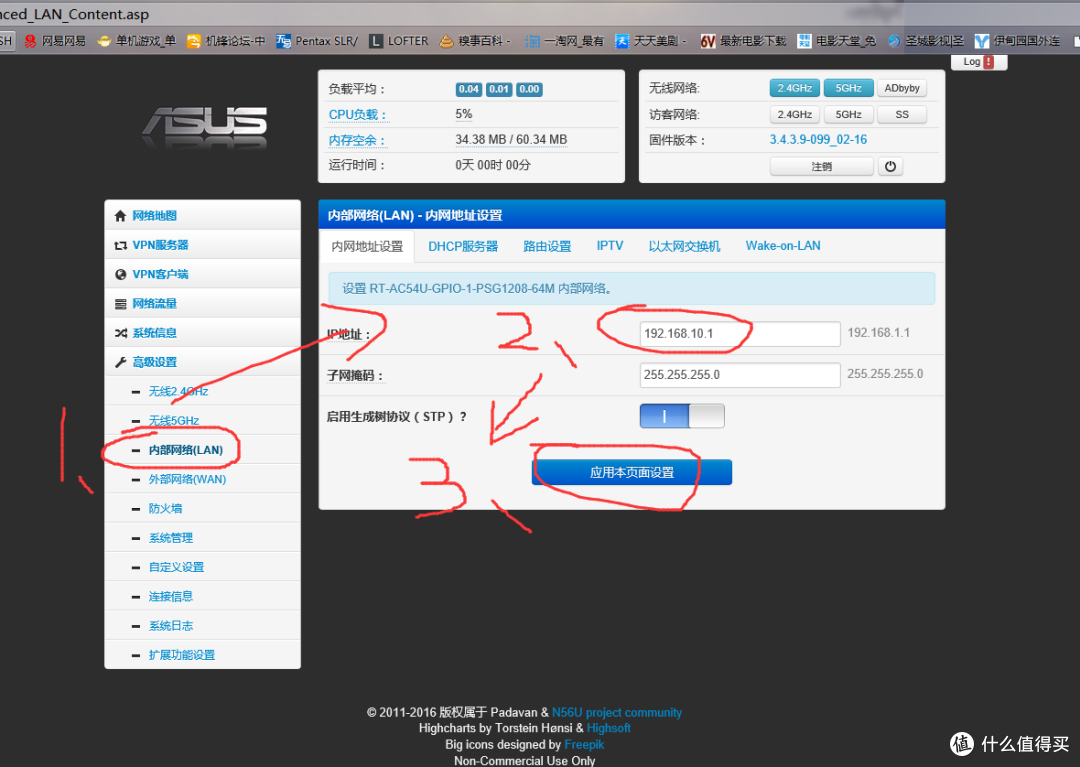Open the Log alert button
The height and width of the screenshot is (767, 1080).
(979, 62)
